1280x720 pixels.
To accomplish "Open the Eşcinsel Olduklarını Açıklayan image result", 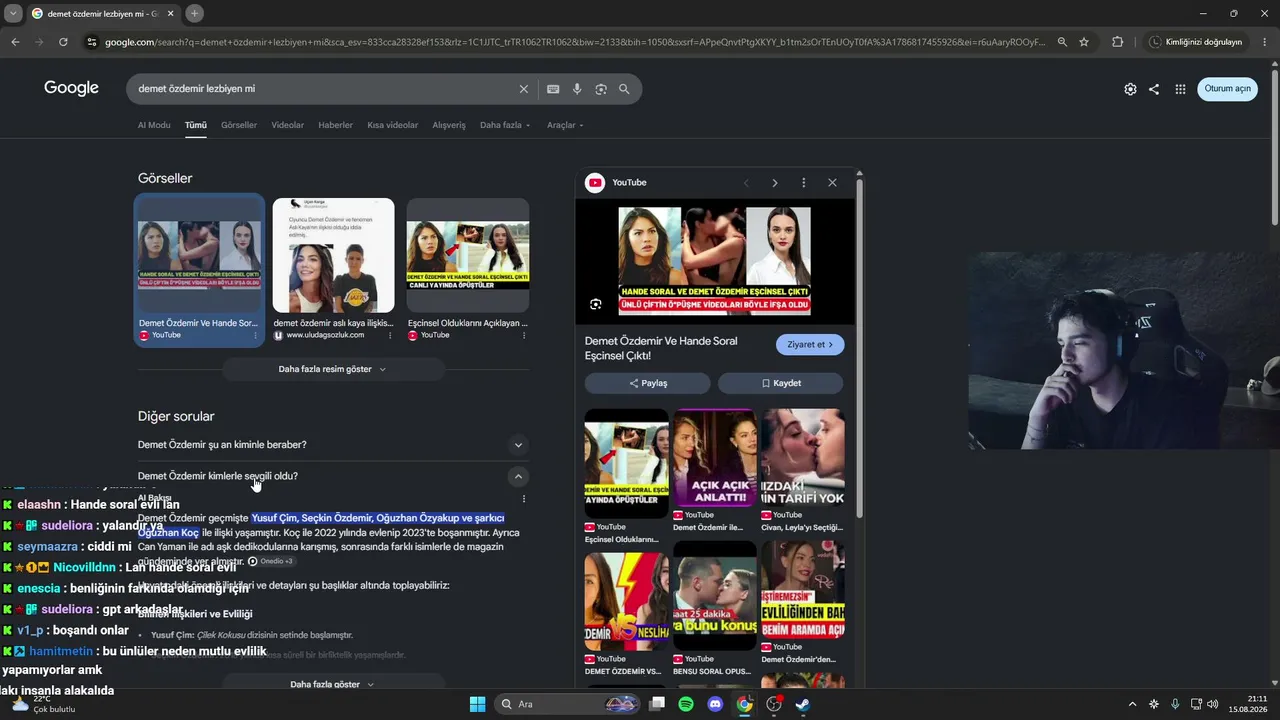I will 467,270.
